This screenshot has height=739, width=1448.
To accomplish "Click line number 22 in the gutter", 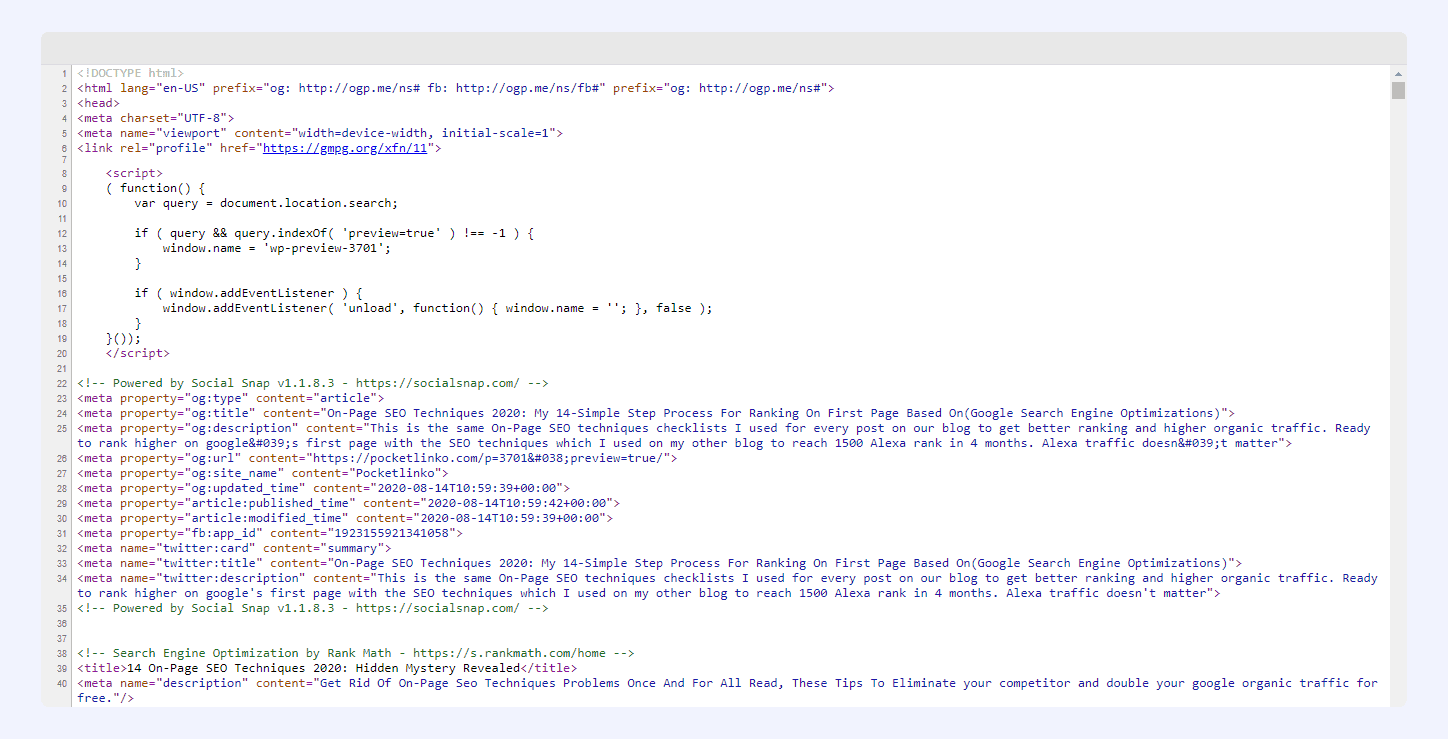I will 62,383.
